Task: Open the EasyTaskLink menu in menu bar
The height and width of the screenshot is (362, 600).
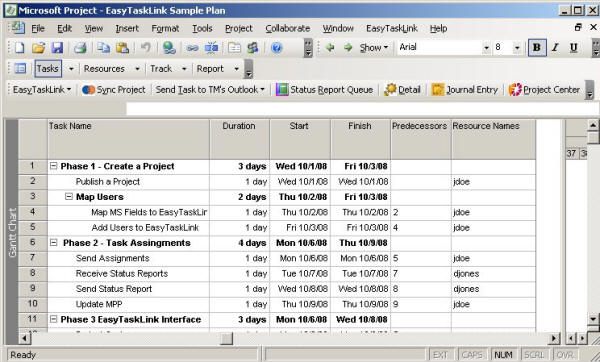Action: tap(392, 28)
